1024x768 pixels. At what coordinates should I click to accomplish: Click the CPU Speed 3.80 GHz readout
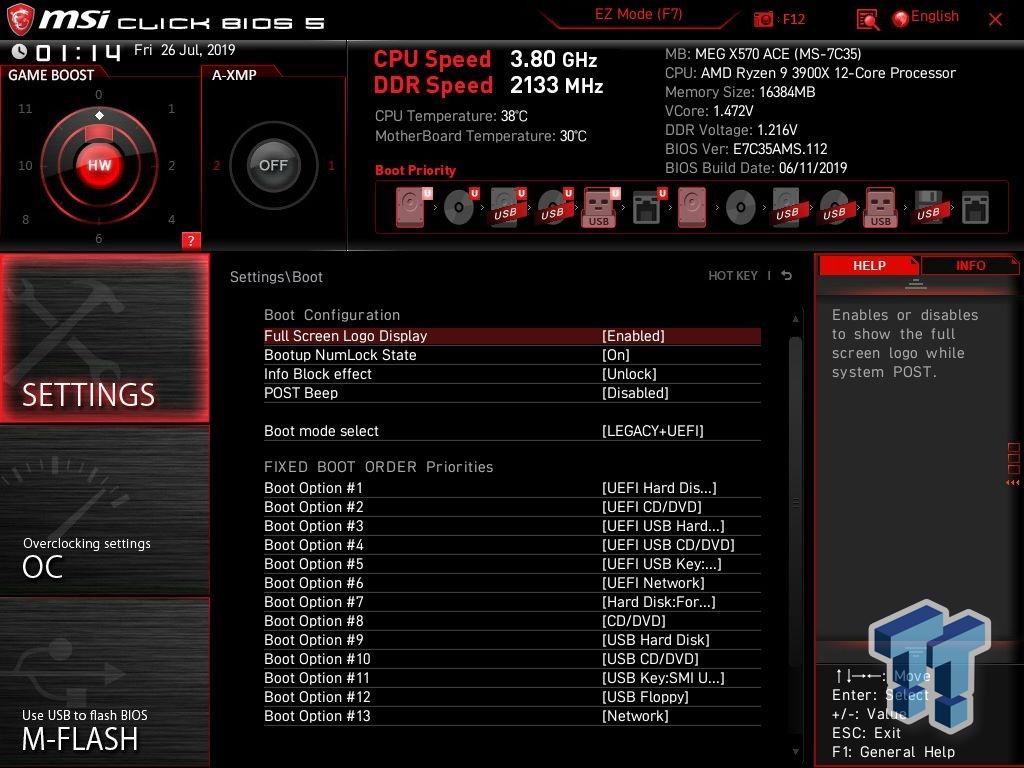tap(486, 59)
